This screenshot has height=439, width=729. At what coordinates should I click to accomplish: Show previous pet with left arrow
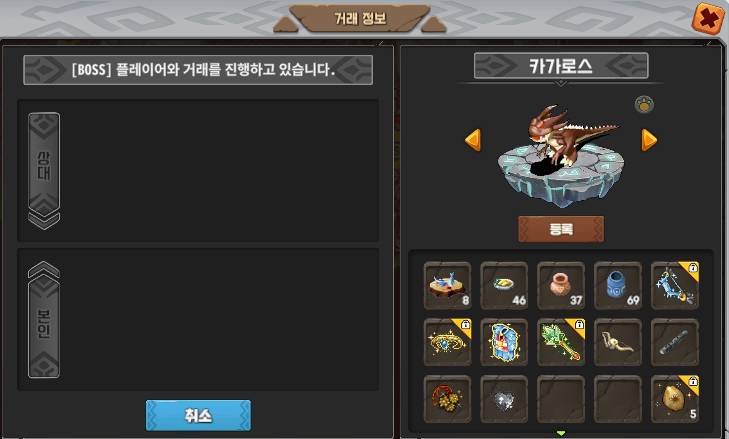[x=473, y=140]
